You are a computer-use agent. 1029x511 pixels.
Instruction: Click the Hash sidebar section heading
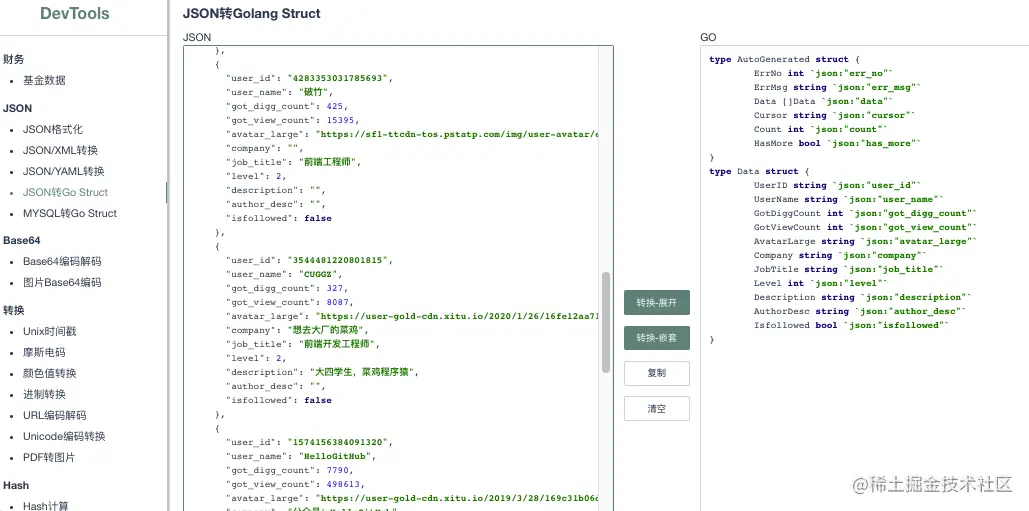(16, 485)
